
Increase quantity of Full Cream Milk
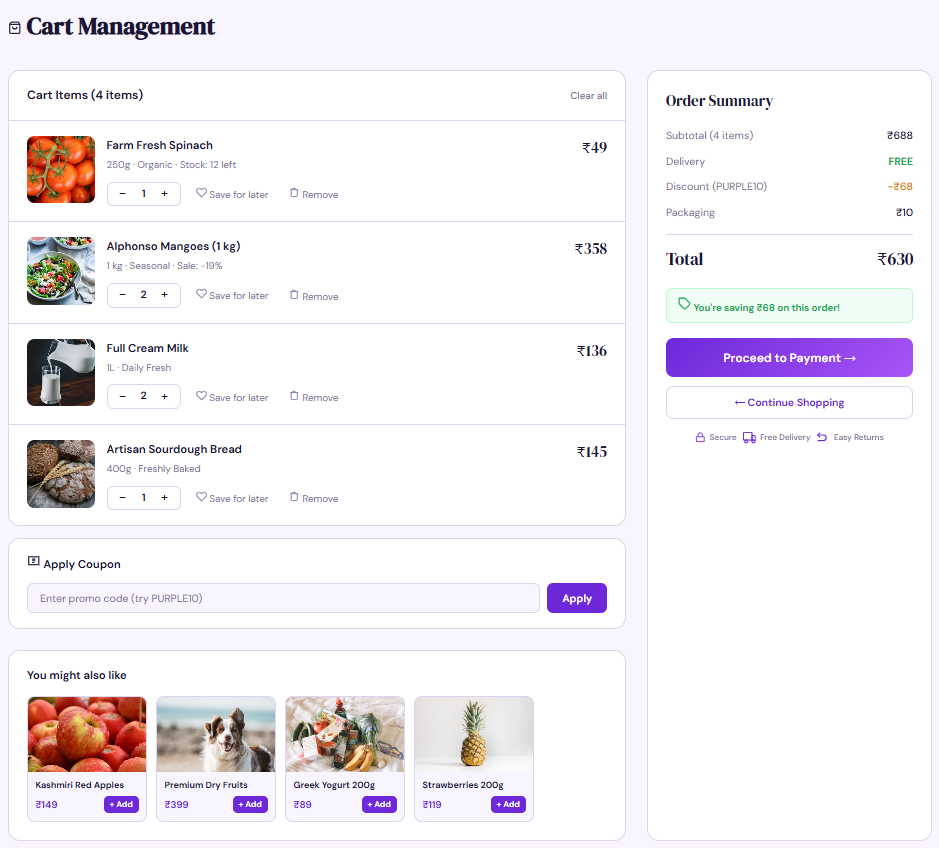[x=164, y=396]
